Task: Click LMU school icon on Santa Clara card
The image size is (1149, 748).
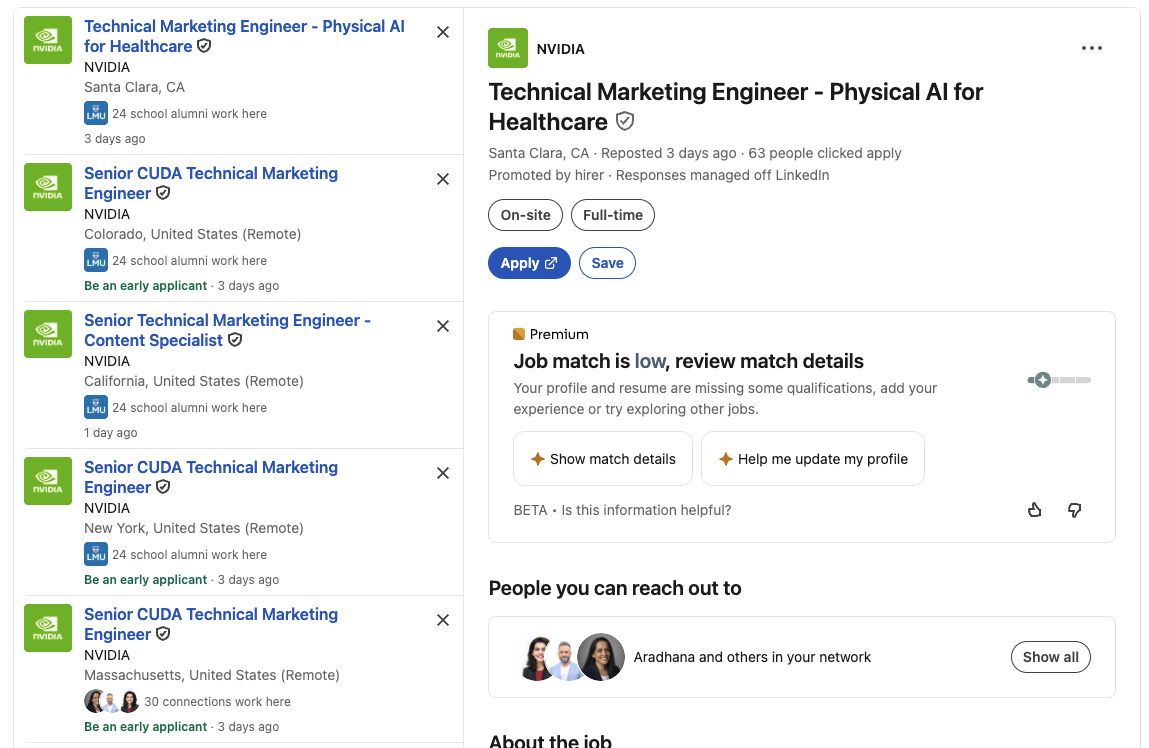Action: click(x=96, y=114)
